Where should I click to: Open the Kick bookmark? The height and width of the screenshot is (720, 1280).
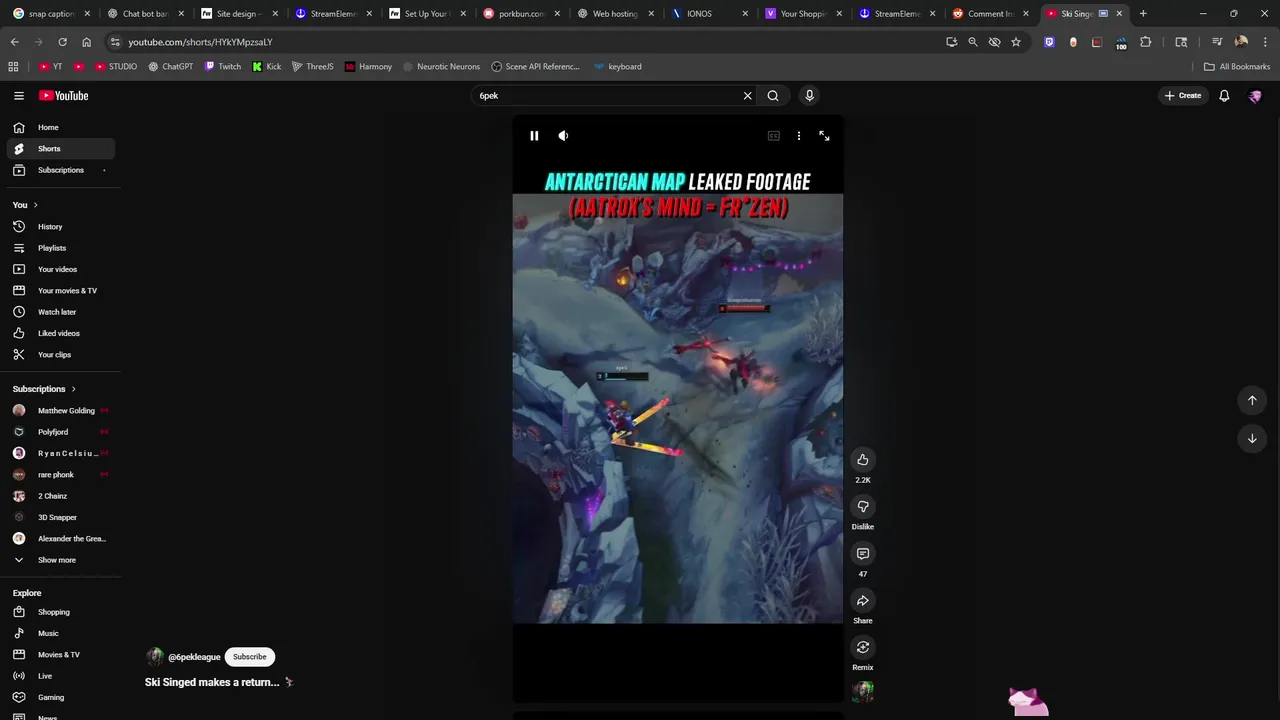pos(267,67)
